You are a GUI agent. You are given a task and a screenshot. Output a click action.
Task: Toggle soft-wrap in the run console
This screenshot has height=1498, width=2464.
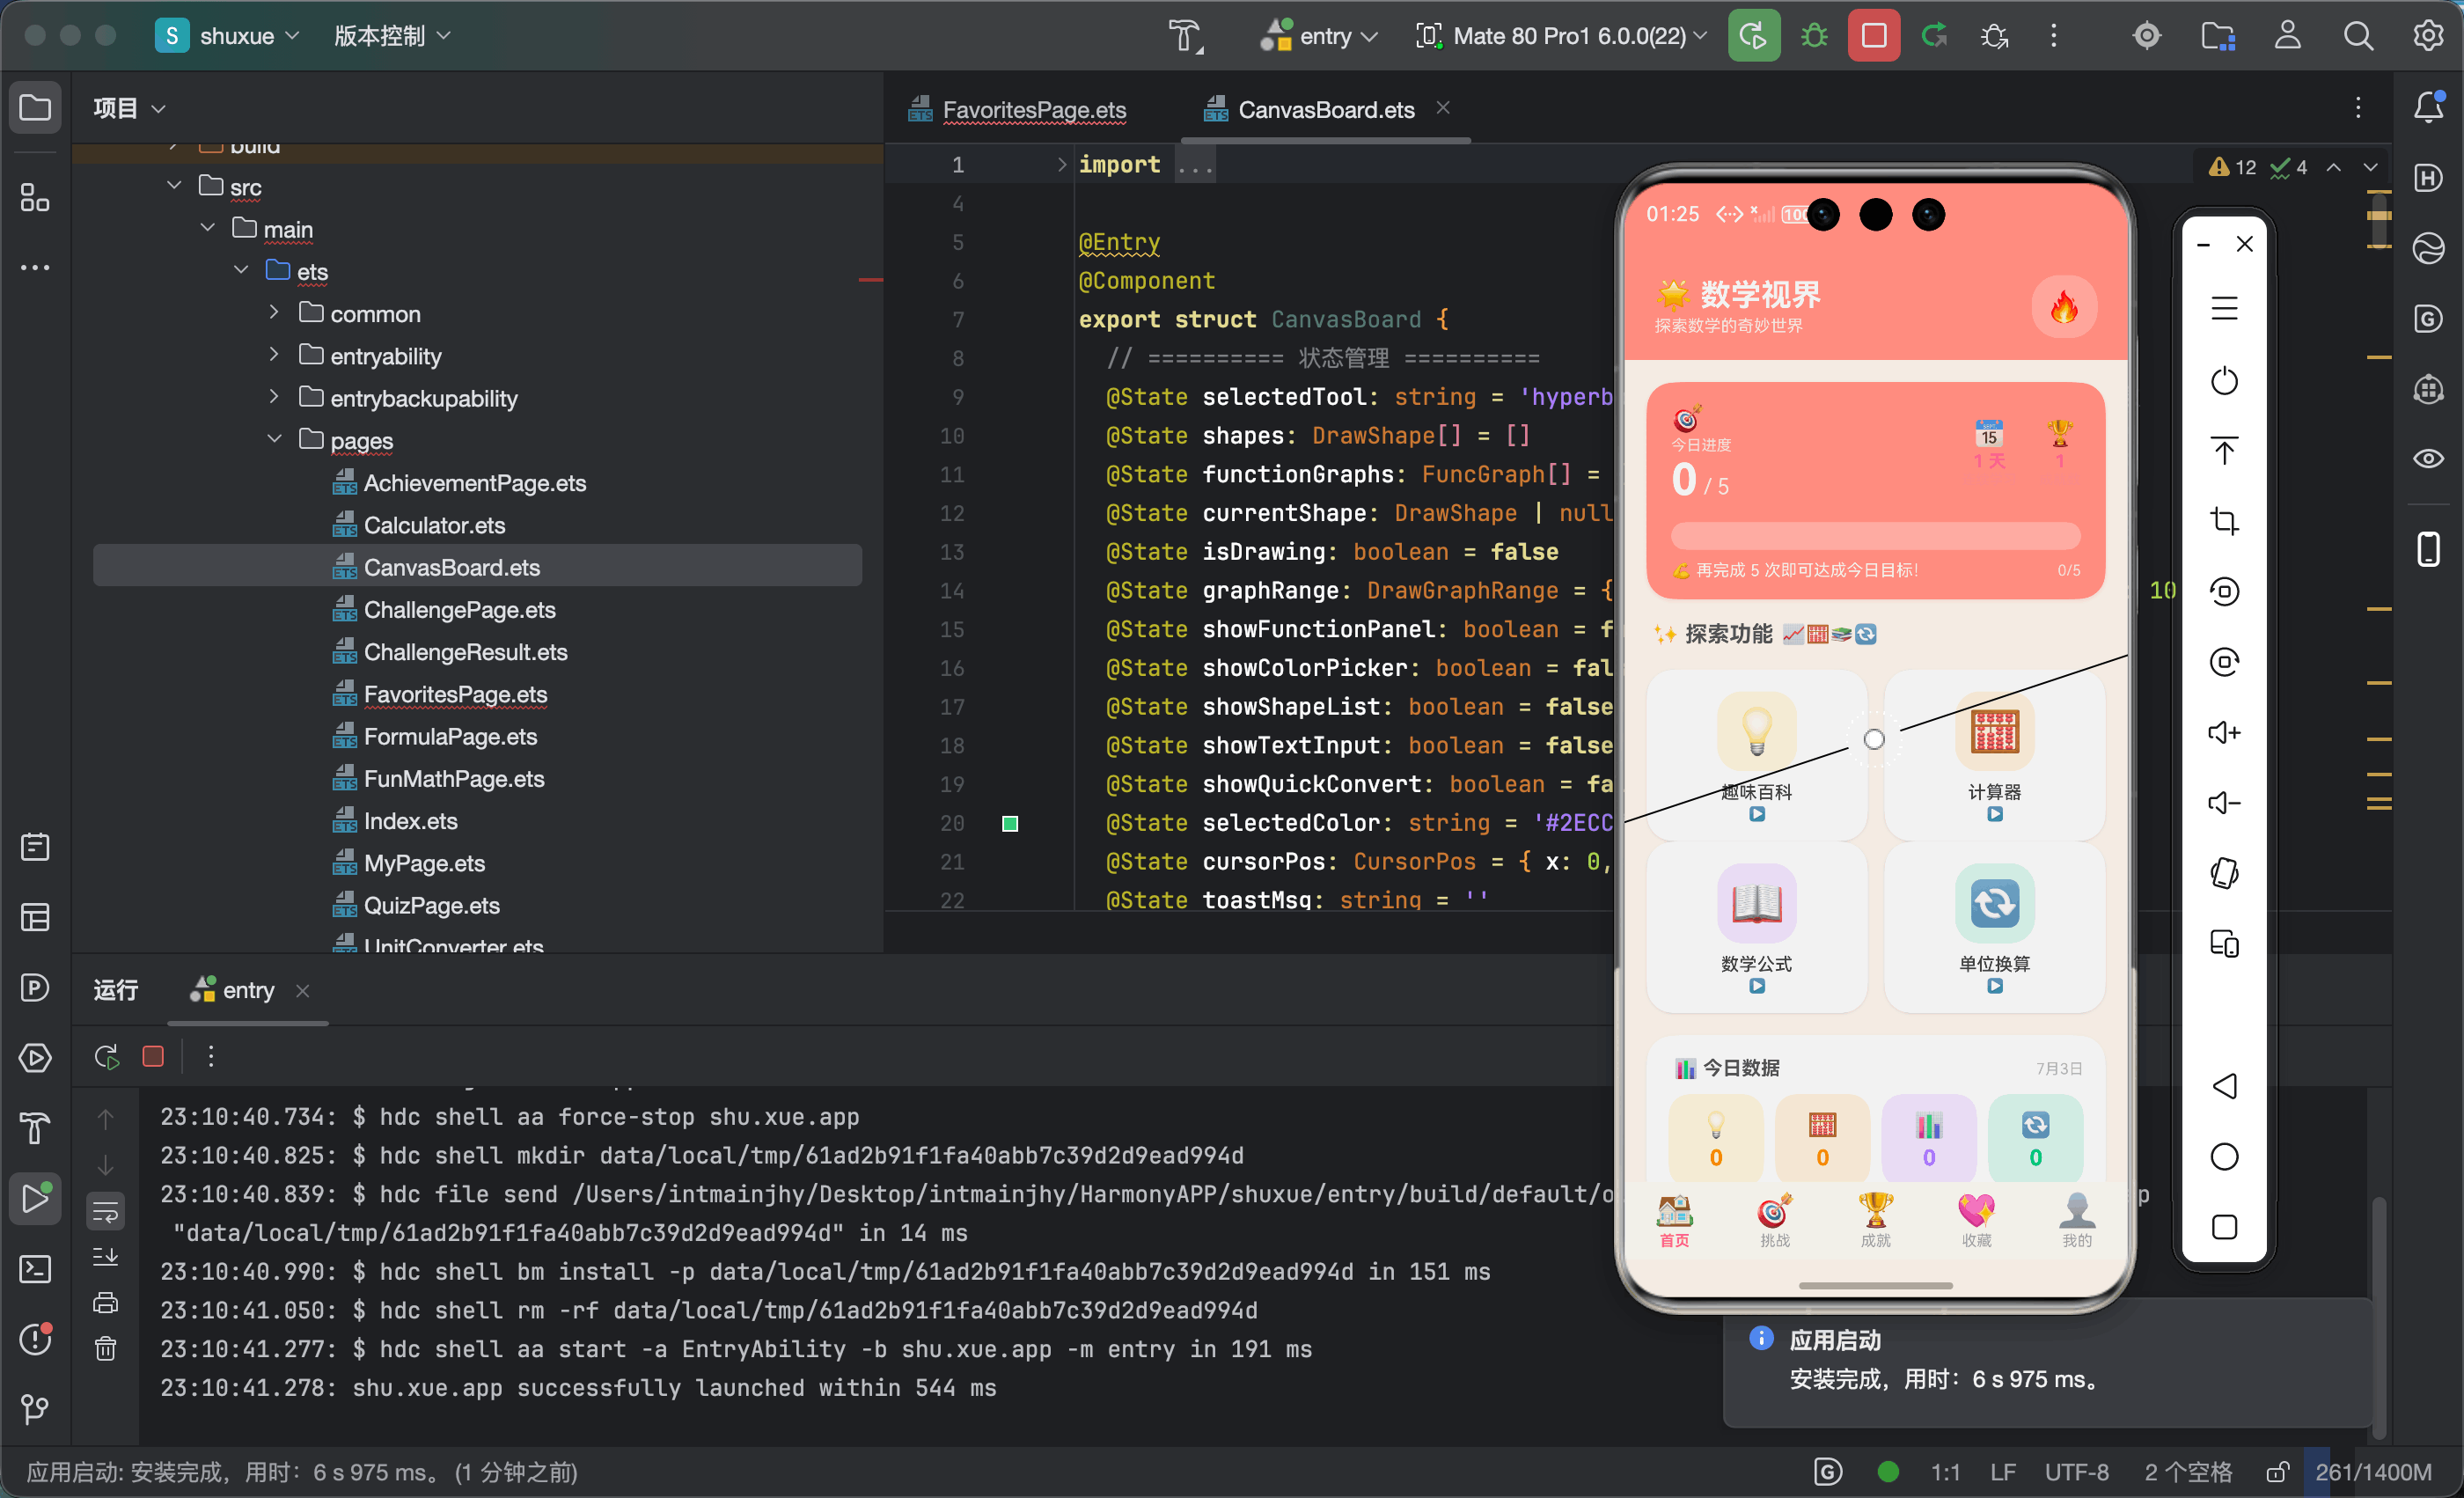106,1212
